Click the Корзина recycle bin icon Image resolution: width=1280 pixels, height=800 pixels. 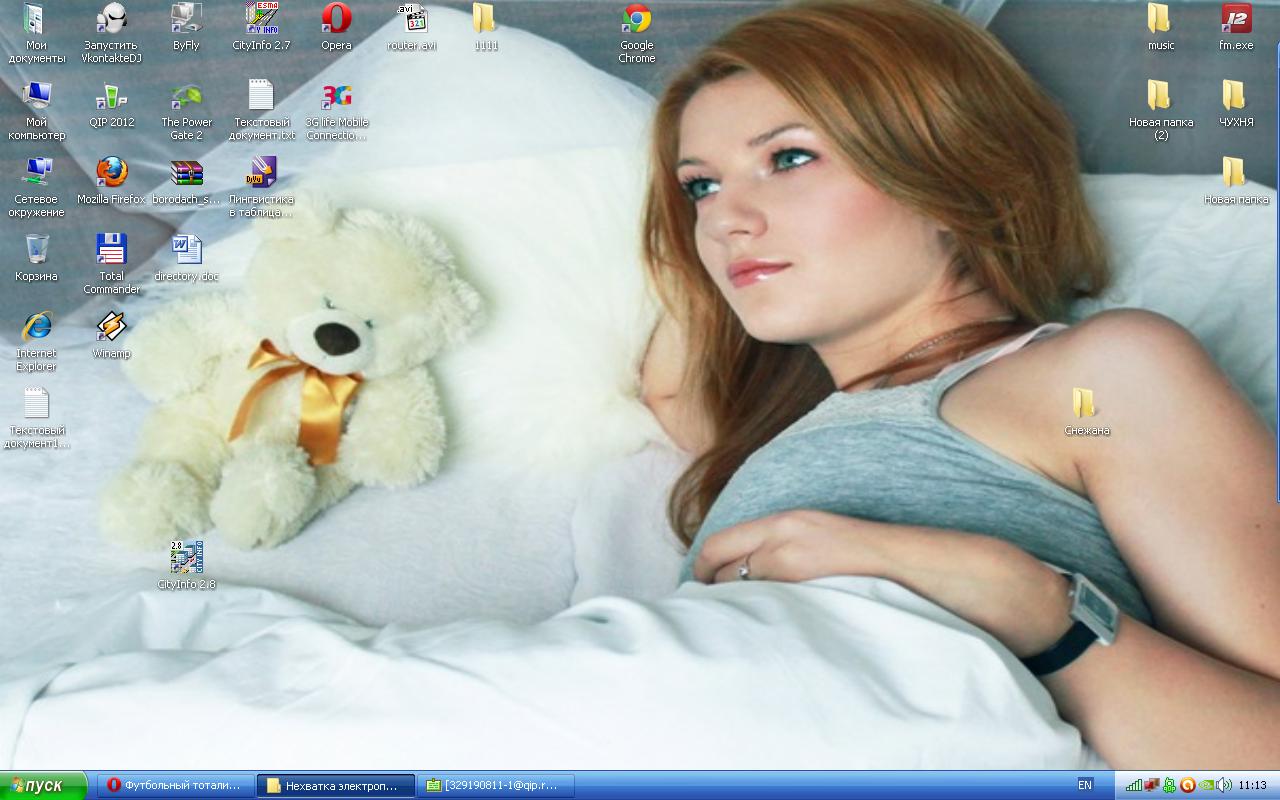(36, 250)
